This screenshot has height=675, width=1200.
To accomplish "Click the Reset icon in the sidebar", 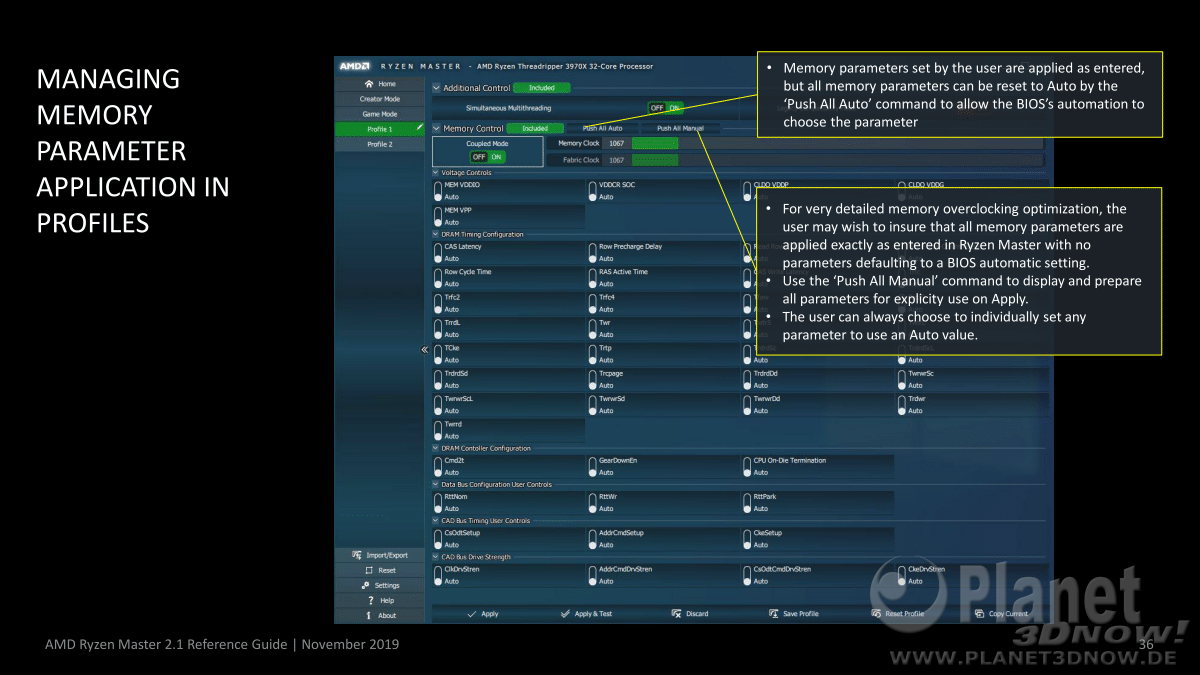I will [369, 570].
